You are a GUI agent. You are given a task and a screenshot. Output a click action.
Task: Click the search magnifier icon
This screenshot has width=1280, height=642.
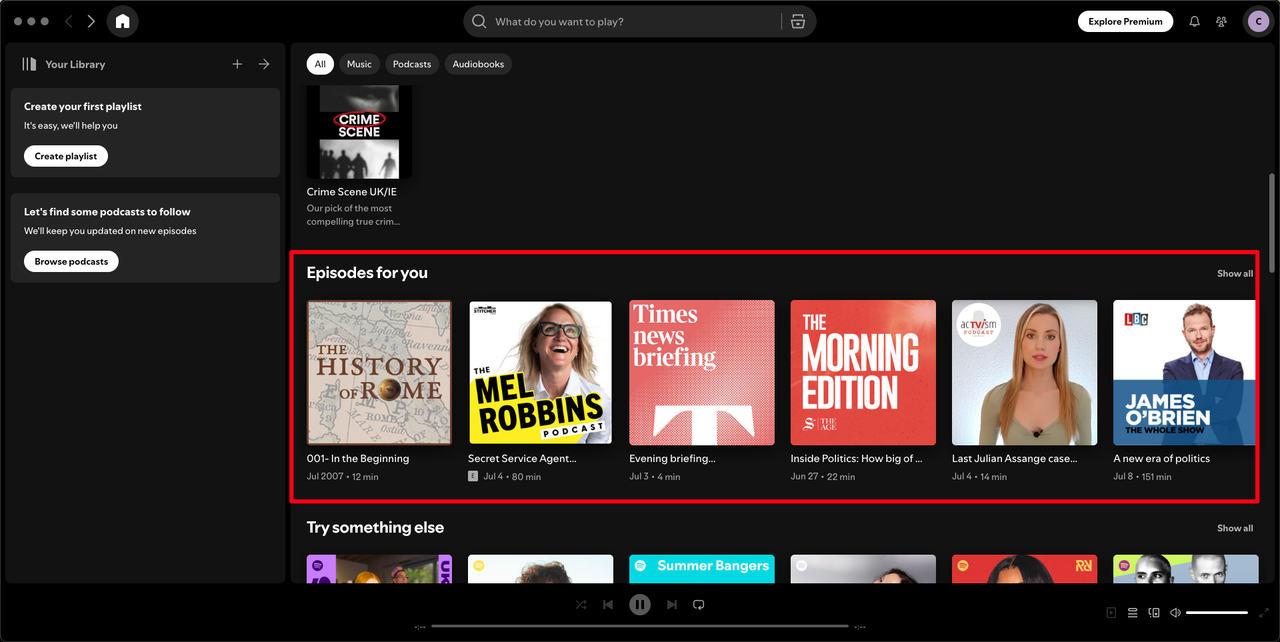(x=479, y=21)
